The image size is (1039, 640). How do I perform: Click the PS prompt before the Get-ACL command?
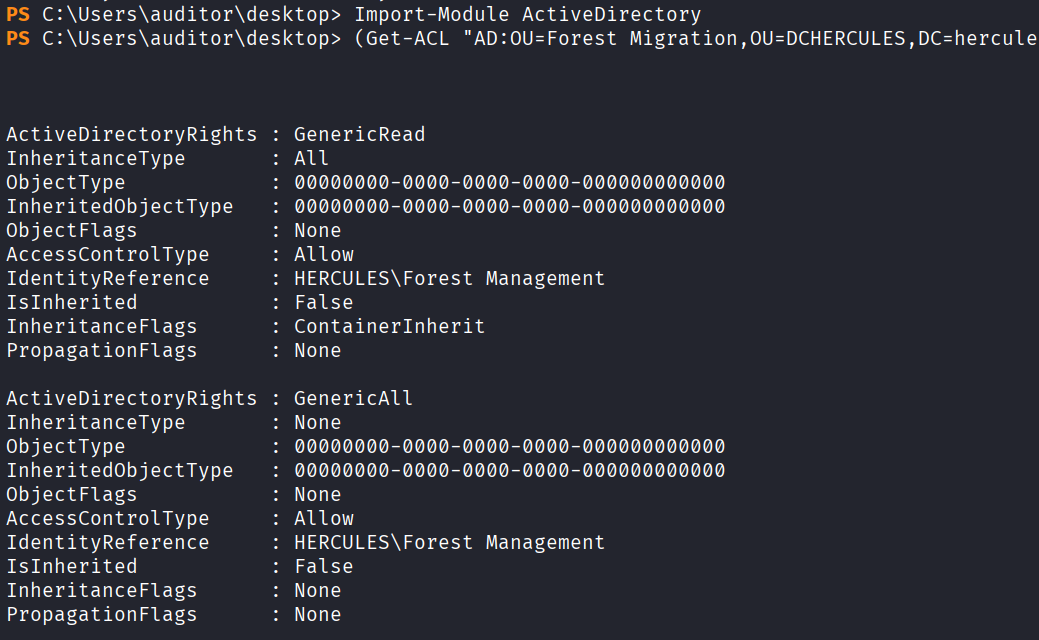pos(17,39)
